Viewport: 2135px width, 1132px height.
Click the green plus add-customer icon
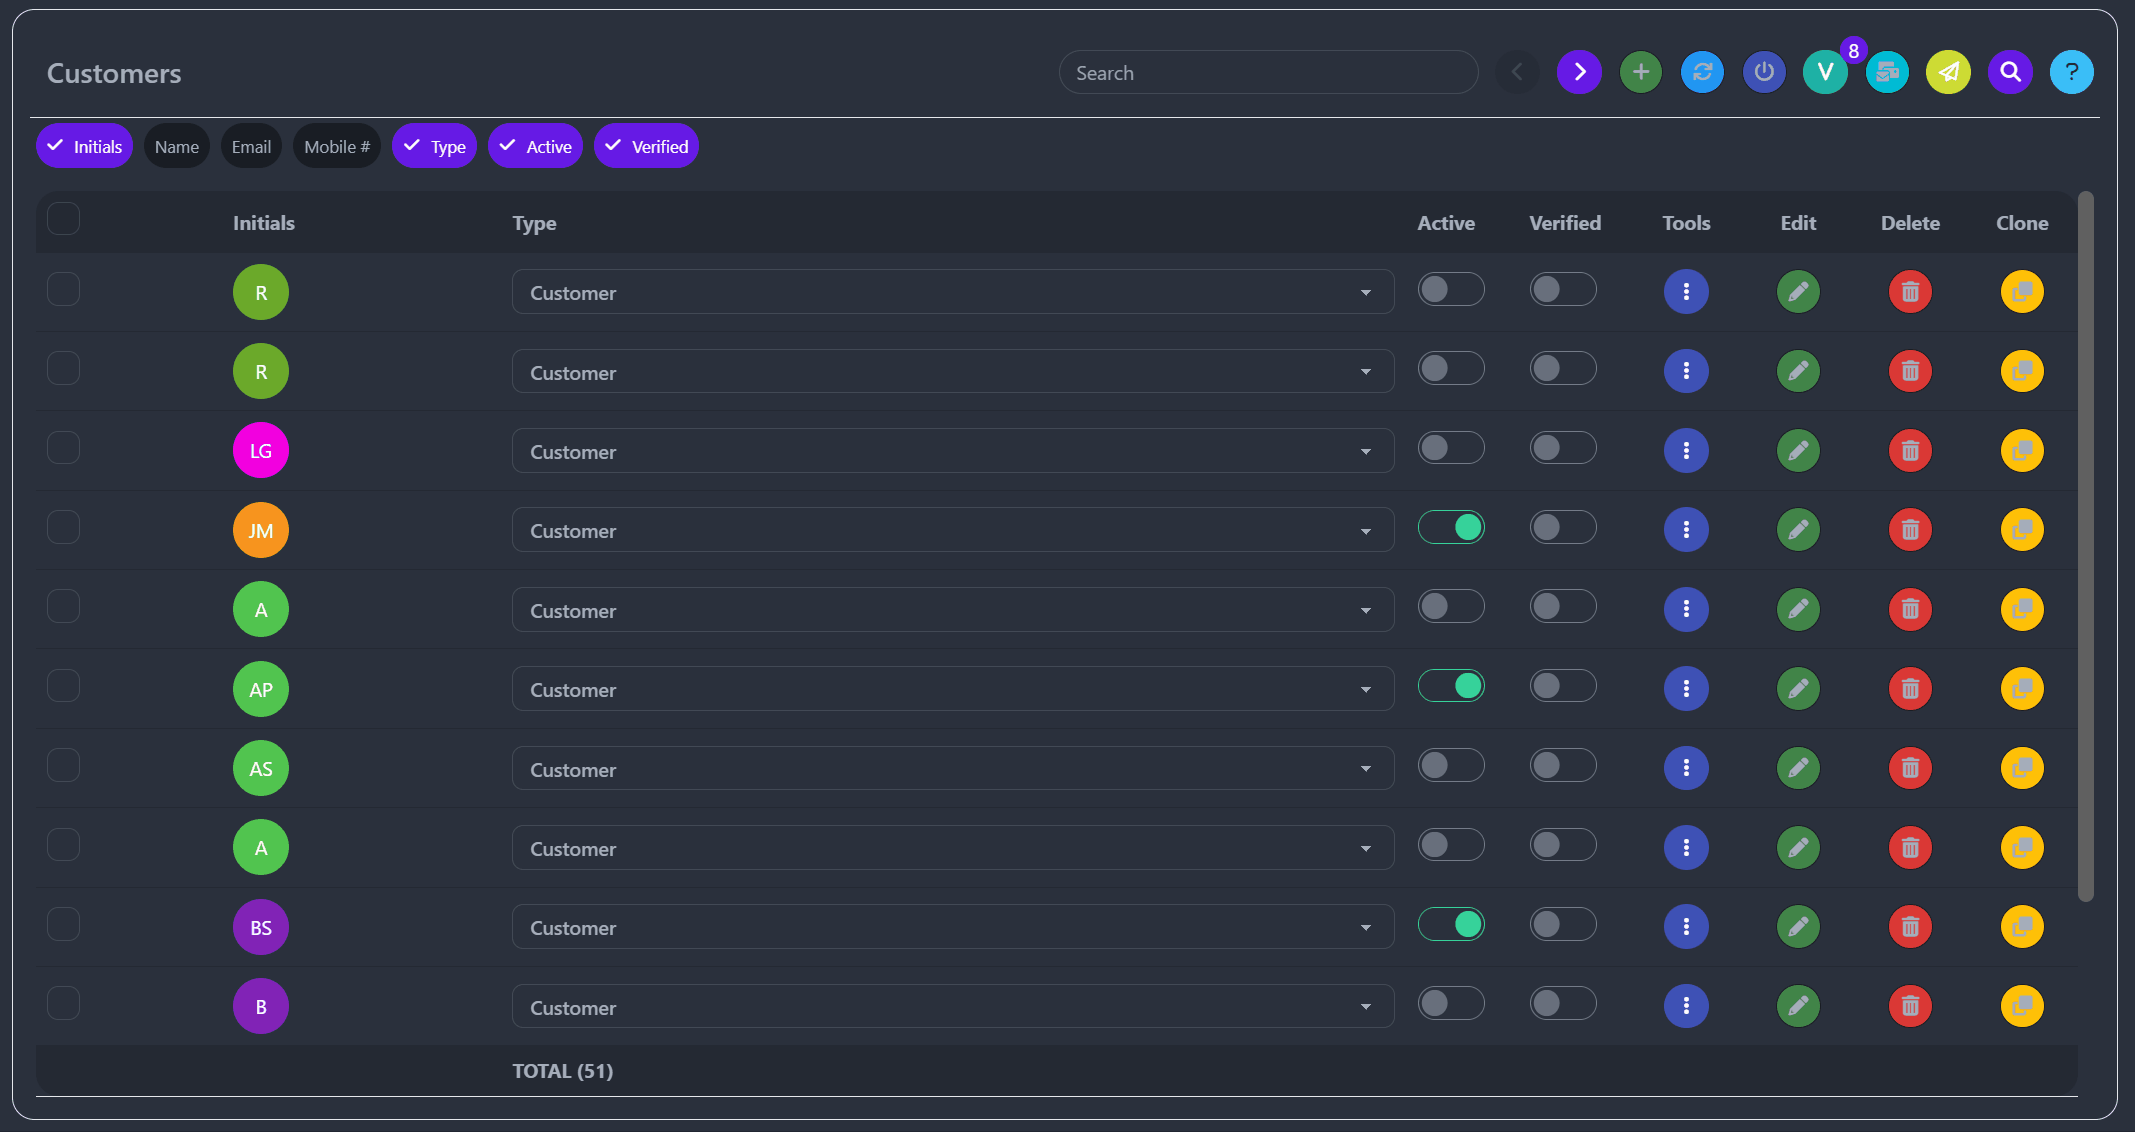tap(1640, 72)
